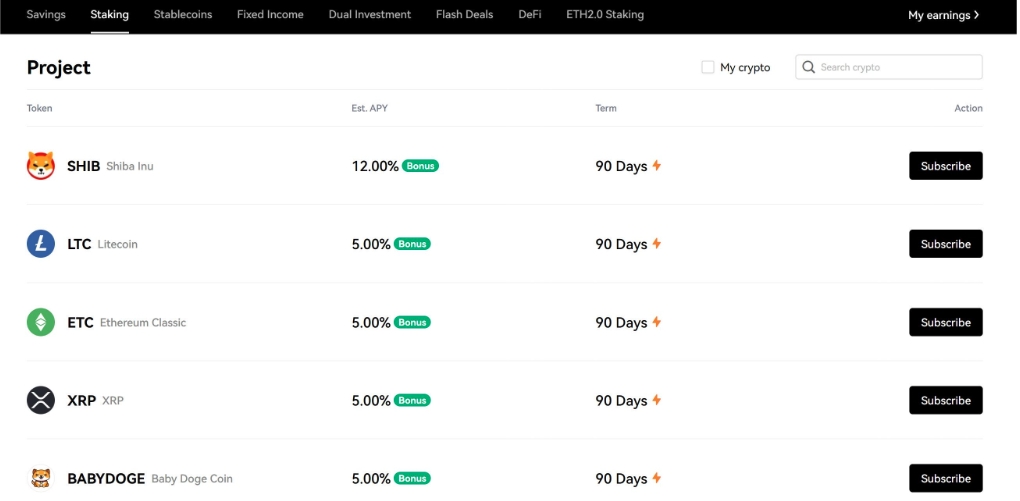Click the Litecoin logo icon
The height and width of the screenshot is (501, 1020).
point(40,244)
